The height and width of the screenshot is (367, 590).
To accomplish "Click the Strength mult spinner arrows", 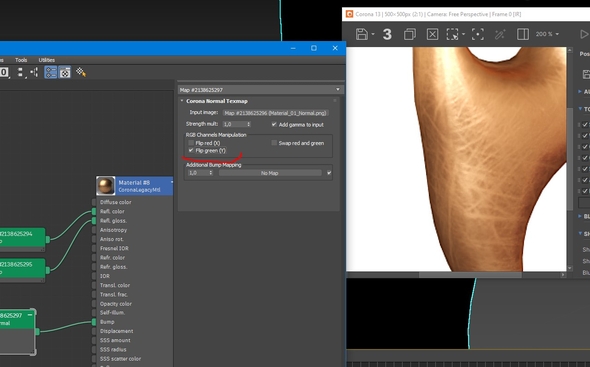I will [x=248, y=124].
